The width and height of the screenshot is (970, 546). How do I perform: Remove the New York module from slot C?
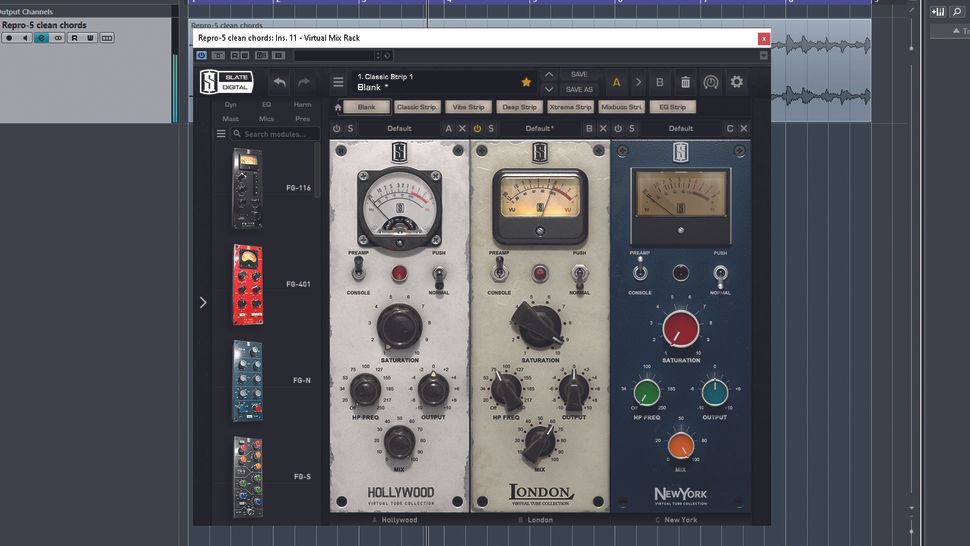coord(744,129)
